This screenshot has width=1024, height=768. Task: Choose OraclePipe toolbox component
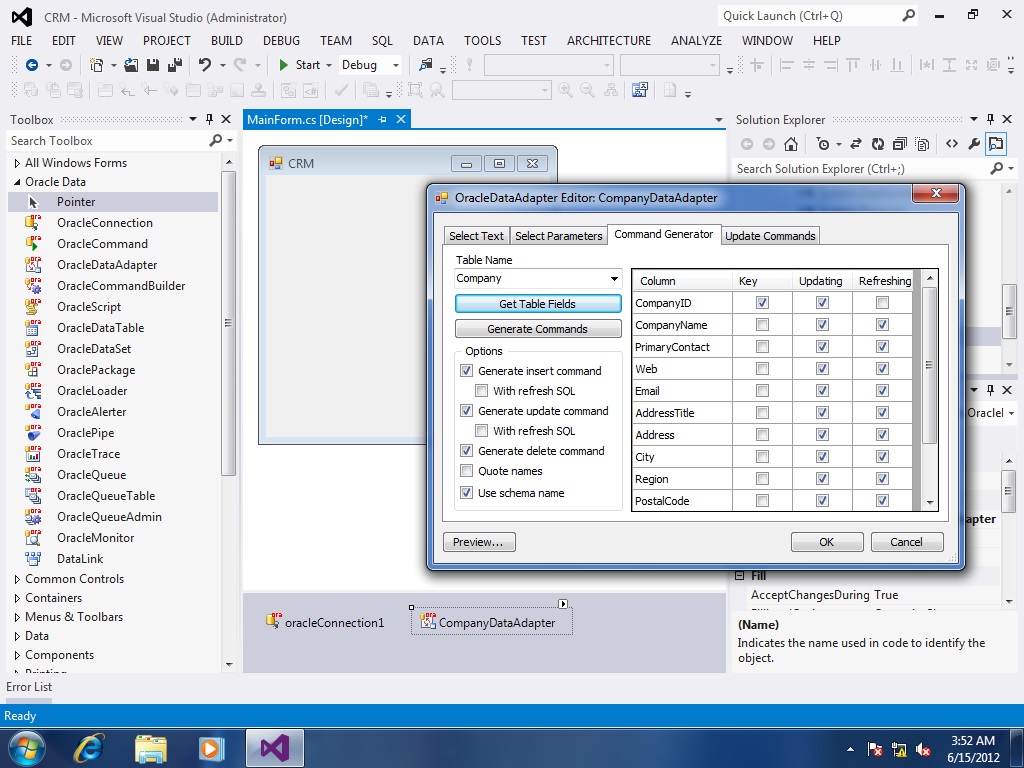(x=86, y=432)
